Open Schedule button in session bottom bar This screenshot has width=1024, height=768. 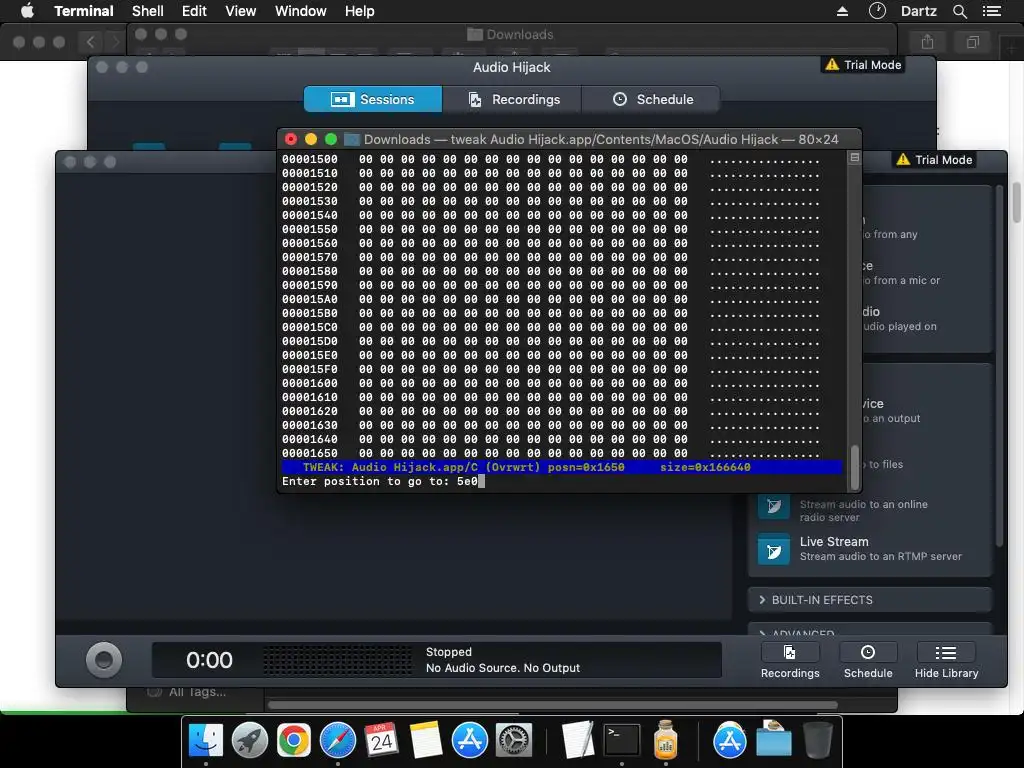click(x=868, y=660)
